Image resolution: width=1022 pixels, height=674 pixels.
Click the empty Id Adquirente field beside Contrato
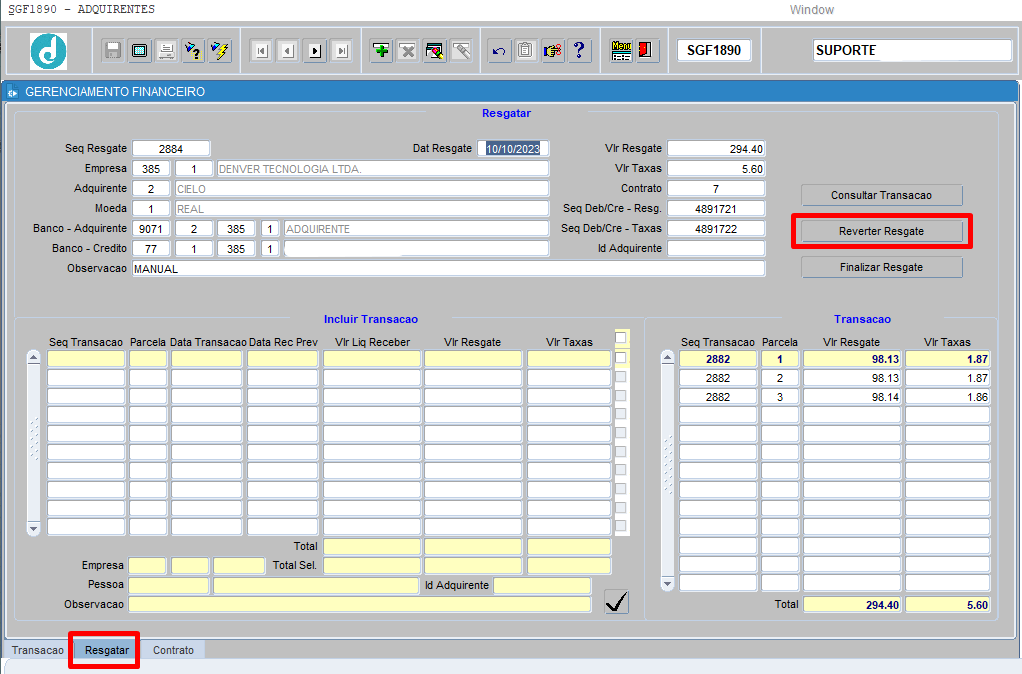[716, 248]
